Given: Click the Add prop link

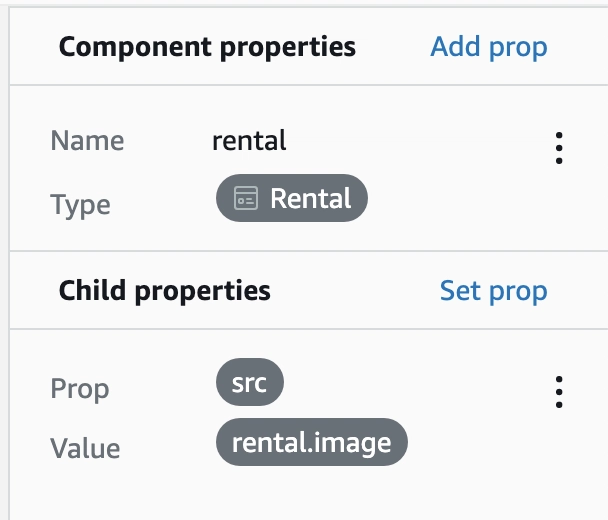Looking at the screenshot, I should (x=489, y=47).
